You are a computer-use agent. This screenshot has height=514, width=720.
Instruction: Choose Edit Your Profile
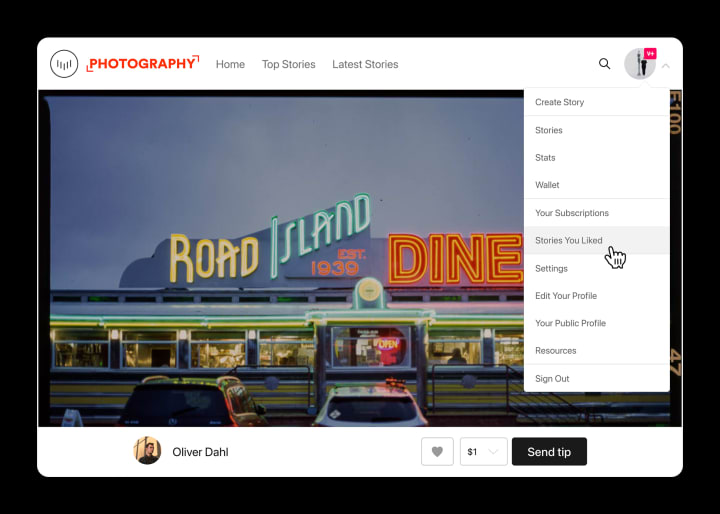[596, 295]
